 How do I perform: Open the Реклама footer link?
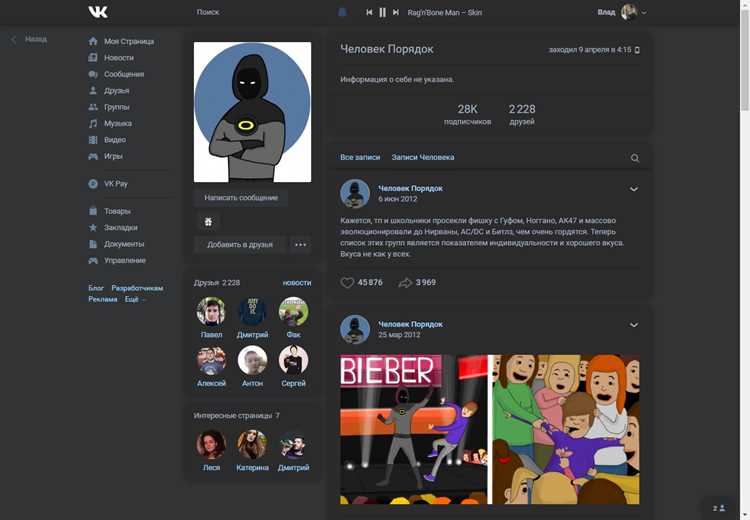103,299
